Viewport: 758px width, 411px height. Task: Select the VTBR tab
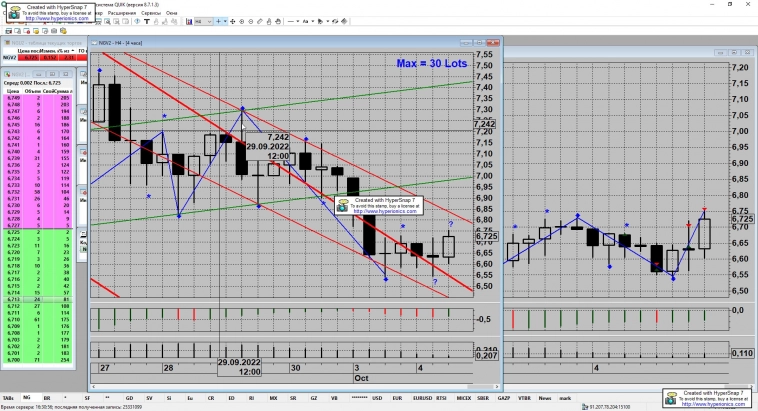click(x=524, y=397)
